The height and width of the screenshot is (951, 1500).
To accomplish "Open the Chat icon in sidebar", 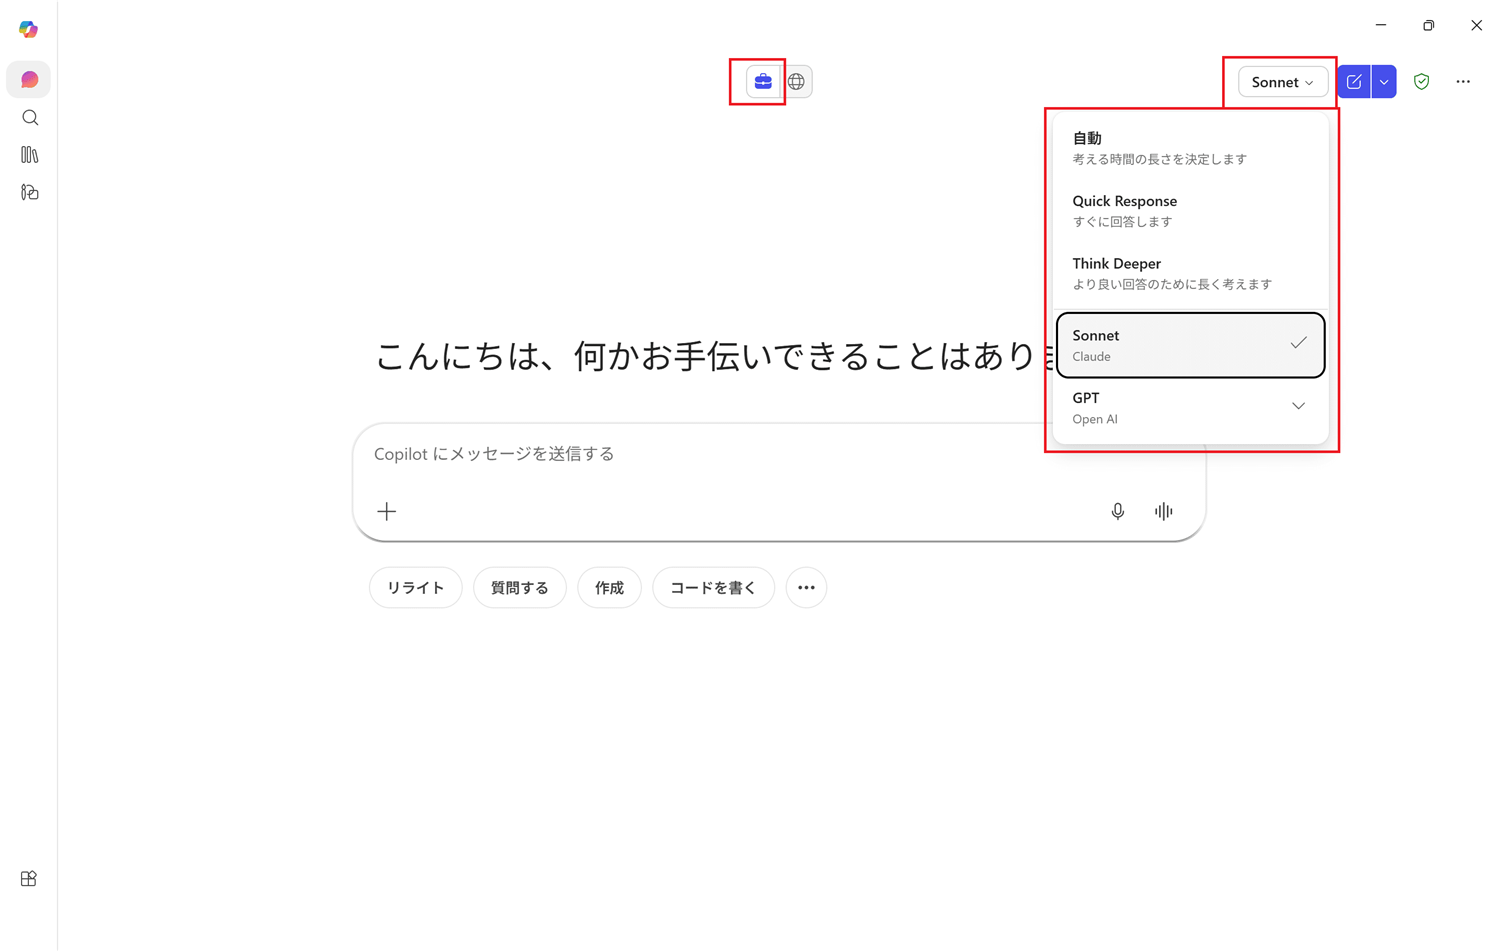I will click(x=29, y=80).
